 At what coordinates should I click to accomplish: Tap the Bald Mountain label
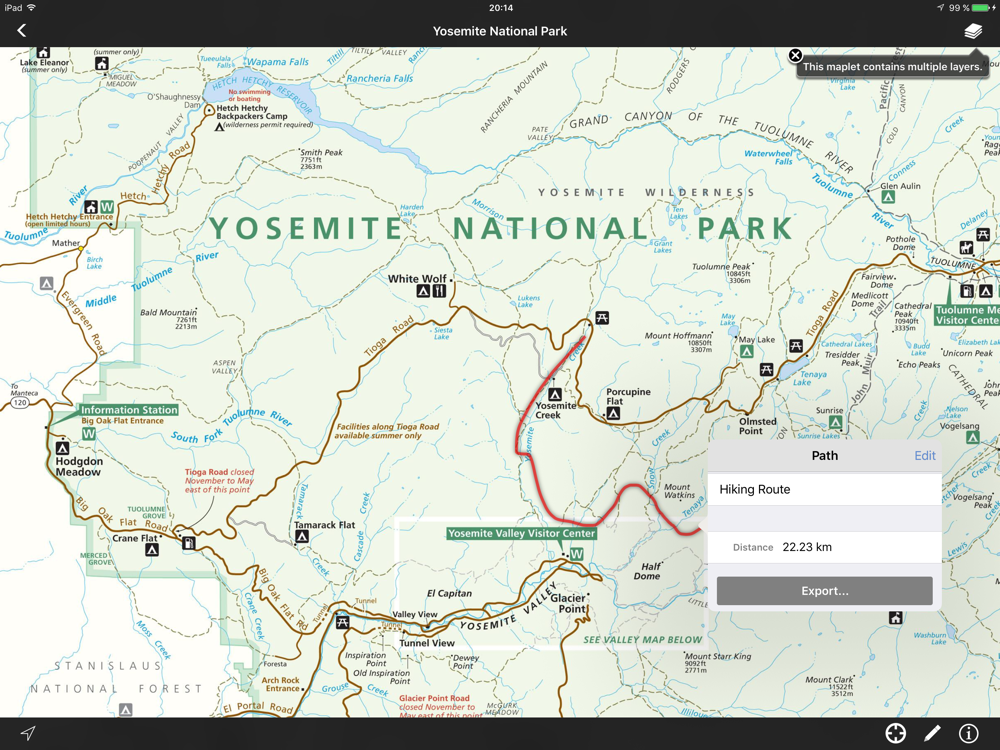[168, 312]
